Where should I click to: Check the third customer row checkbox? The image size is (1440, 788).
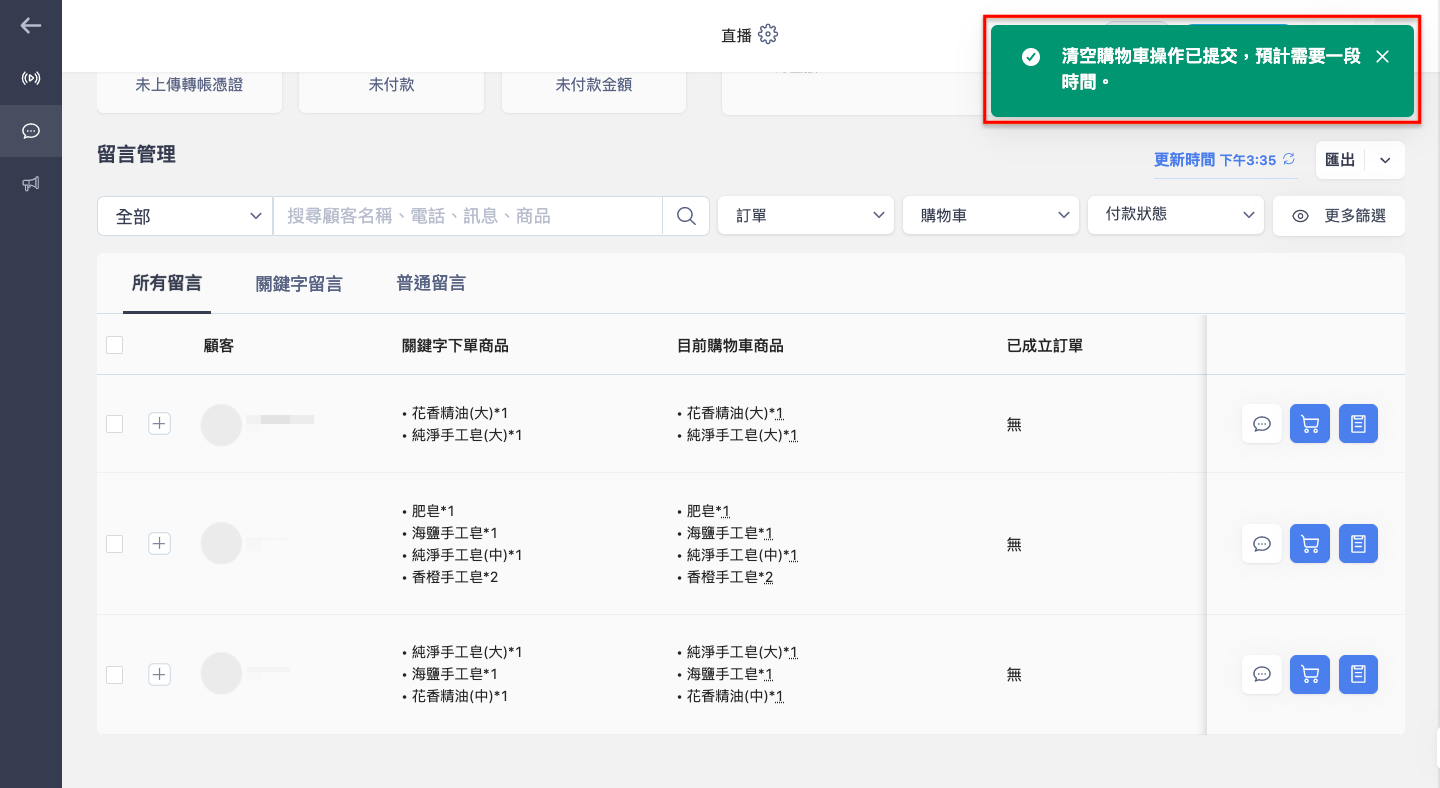(114, 675)
